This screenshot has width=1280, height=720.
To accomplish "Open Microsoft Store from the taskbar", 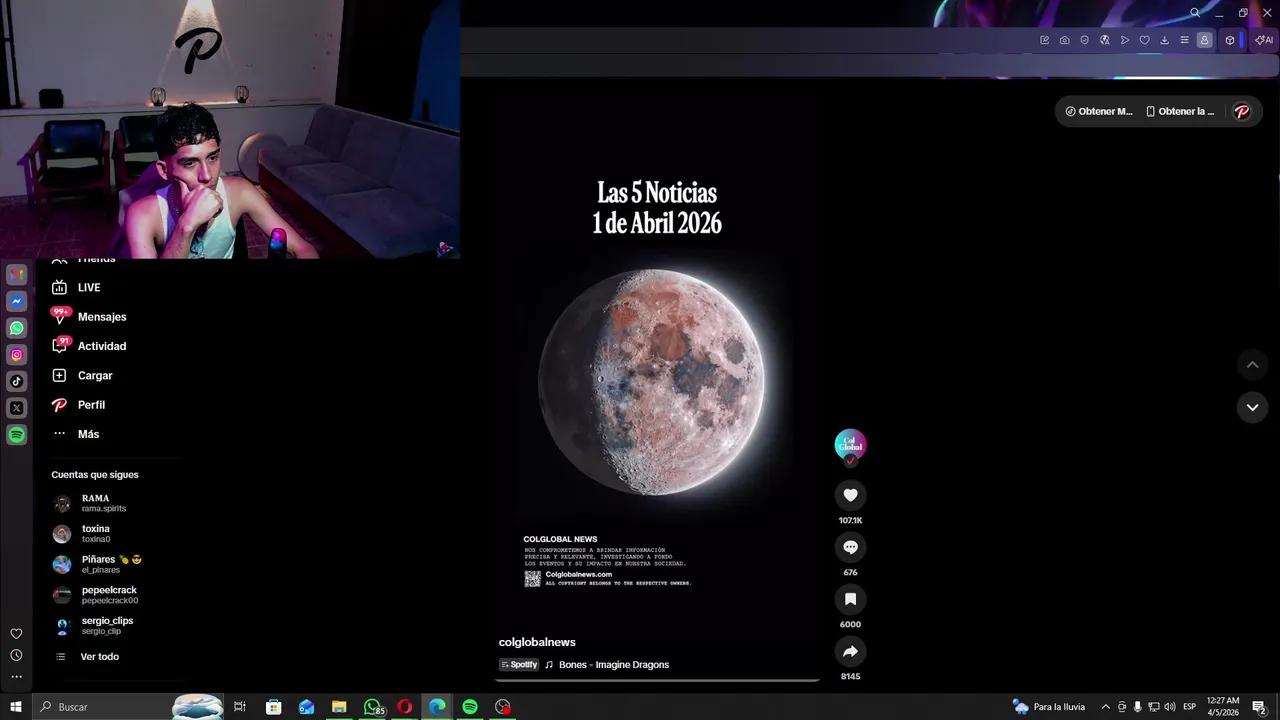I will tap(273, 707).
